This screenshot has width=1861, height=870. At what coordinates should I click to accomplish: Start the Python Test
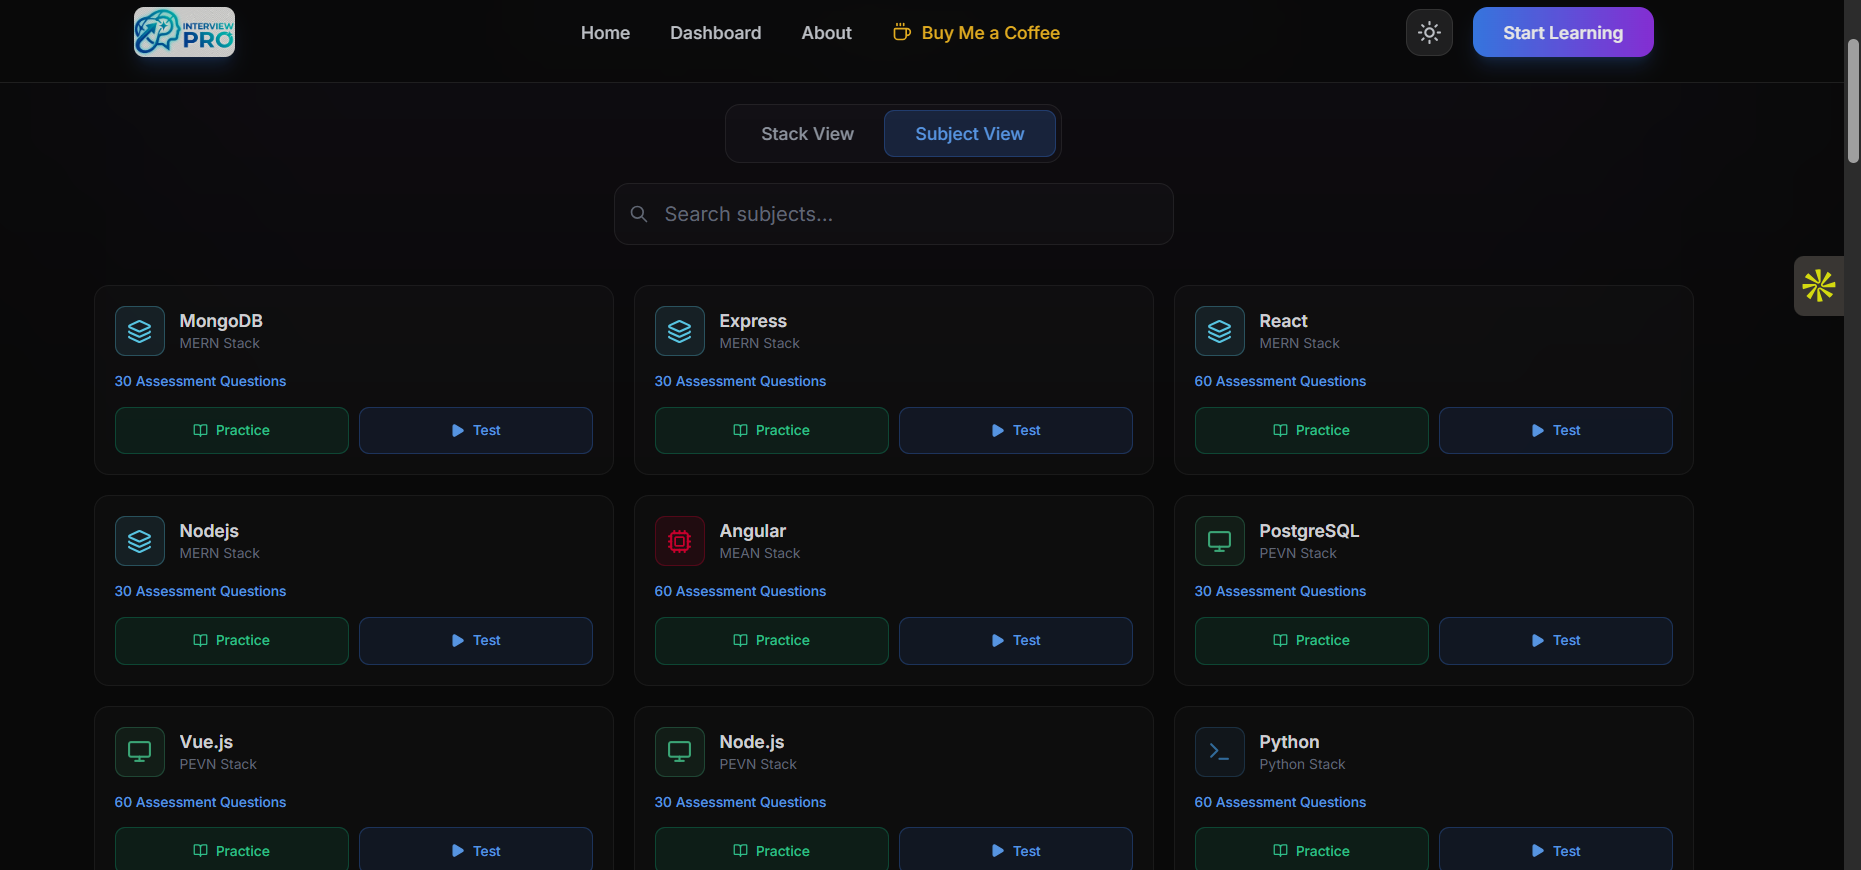[x=1556, y=850]
